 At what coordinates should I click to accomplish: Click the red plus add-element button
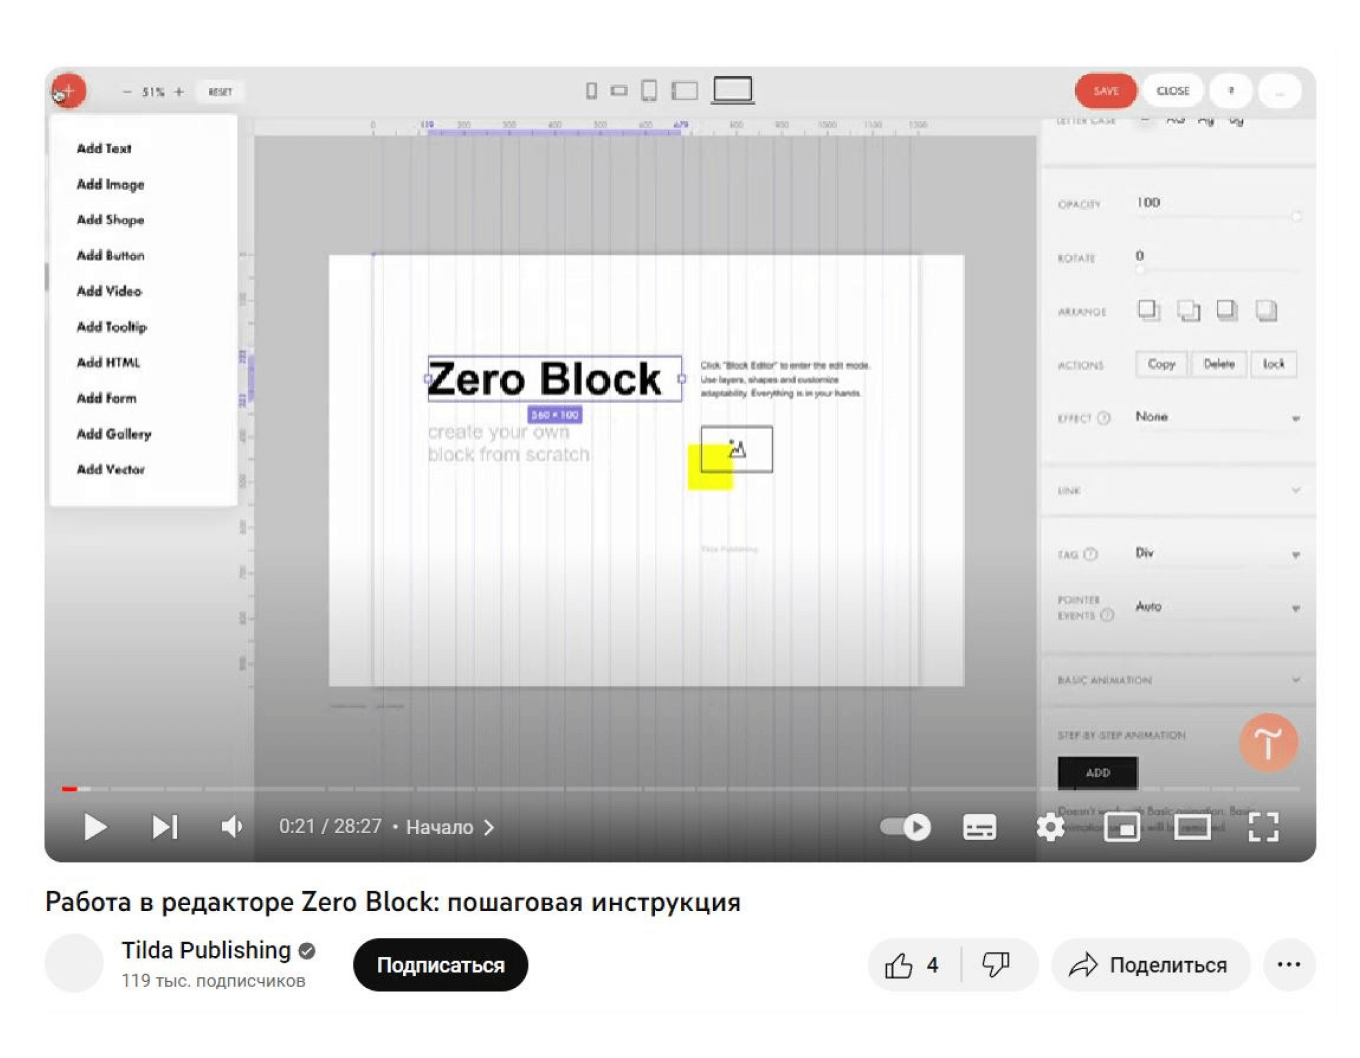click(69, 91)
